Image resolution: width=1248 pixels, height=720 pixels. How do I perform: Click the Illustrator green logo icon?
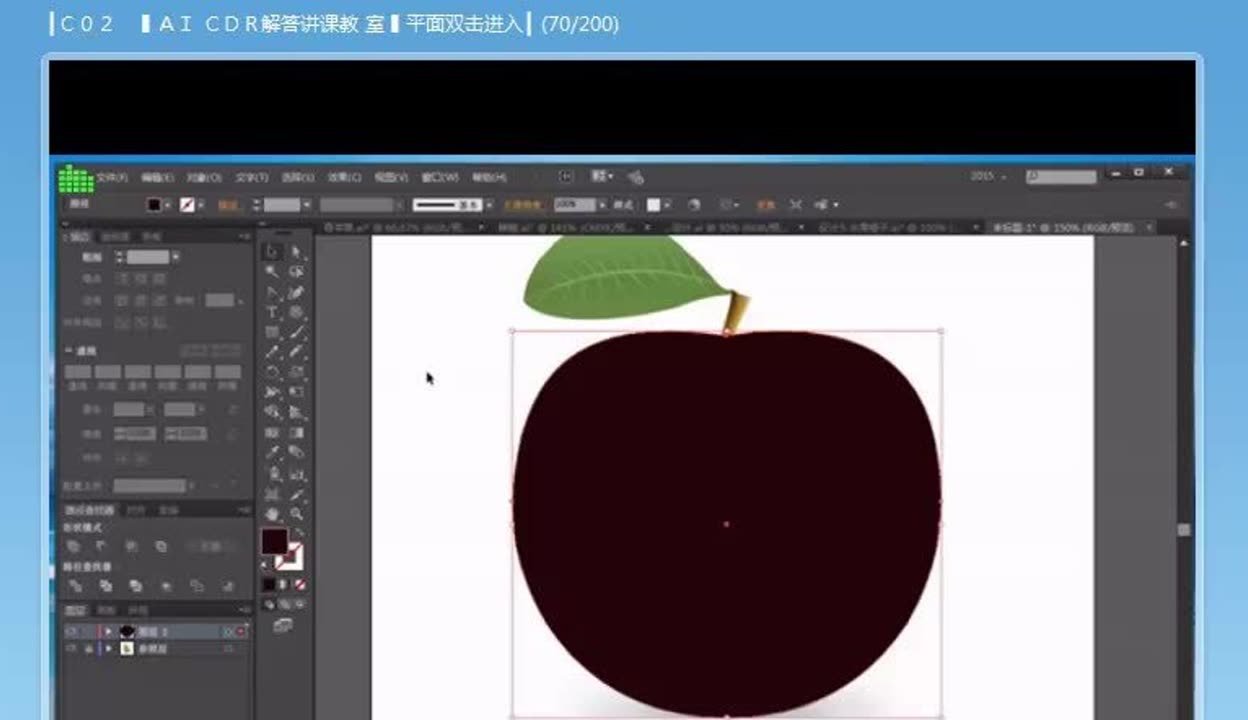75,179
